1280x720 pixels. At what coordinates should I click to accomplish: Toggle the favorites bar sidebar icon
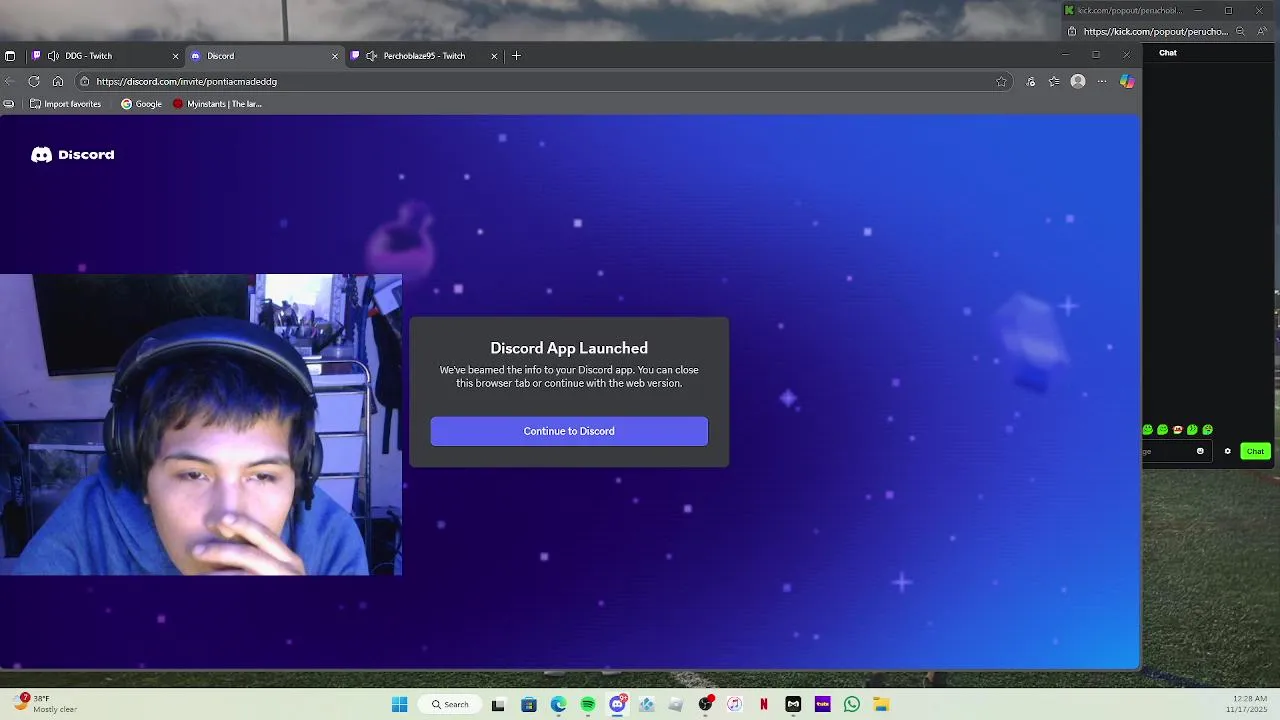click(9, 104)
